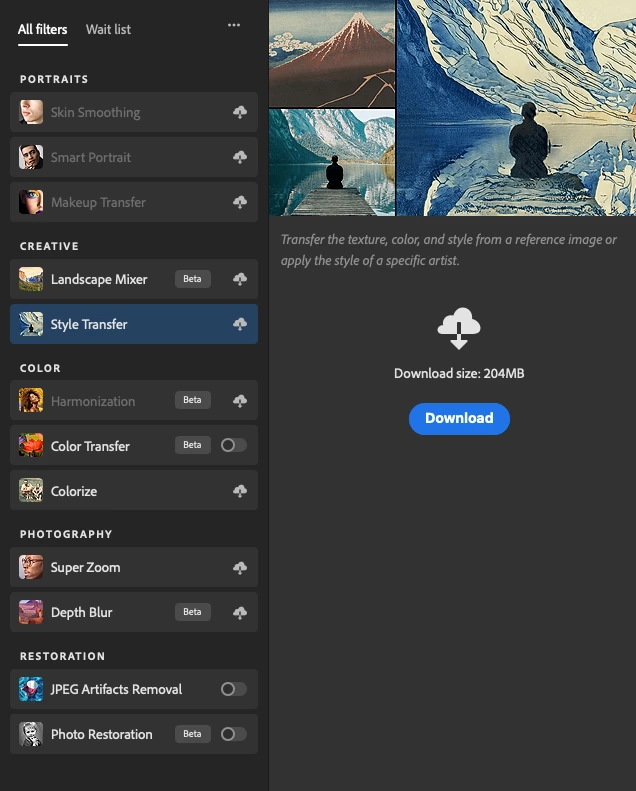This screenshot has width=636, height=791.
Task: Enable the Photo Restoration toggle
Action: [234, 734]
